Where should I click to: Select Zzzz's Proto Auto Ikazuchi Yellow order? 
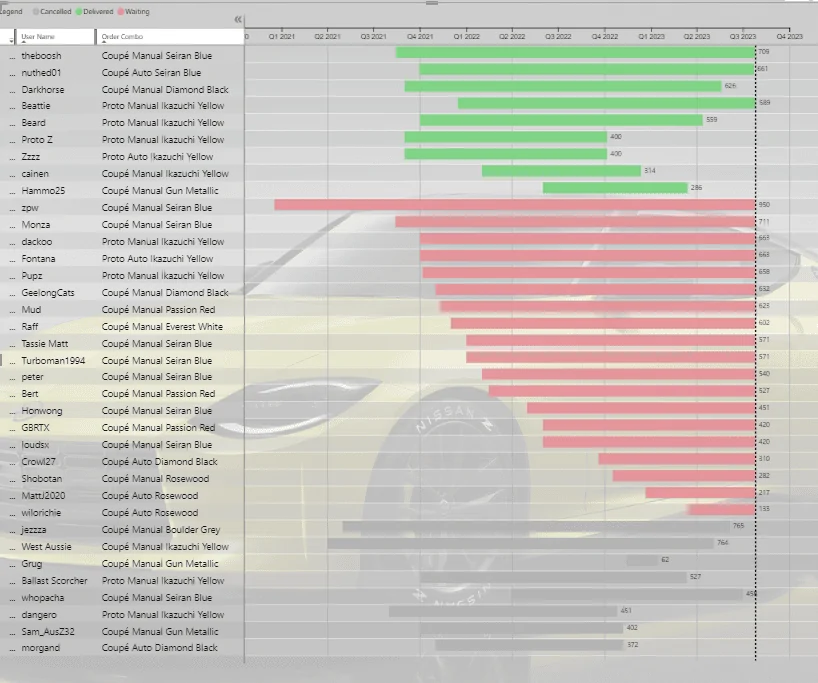157,157
